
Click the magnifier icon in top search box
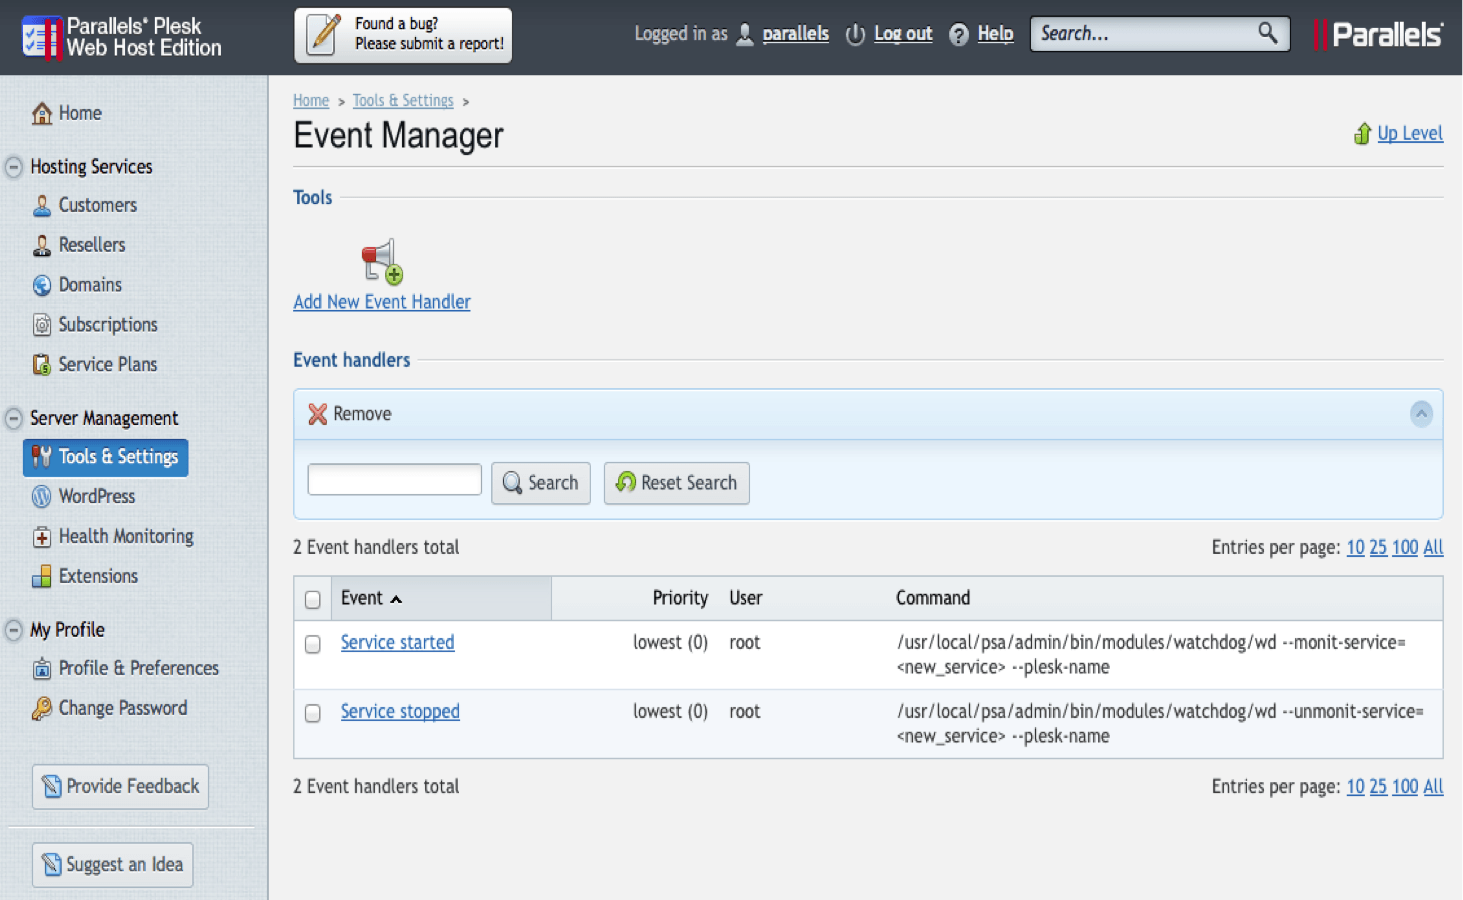pos(1268,33)
